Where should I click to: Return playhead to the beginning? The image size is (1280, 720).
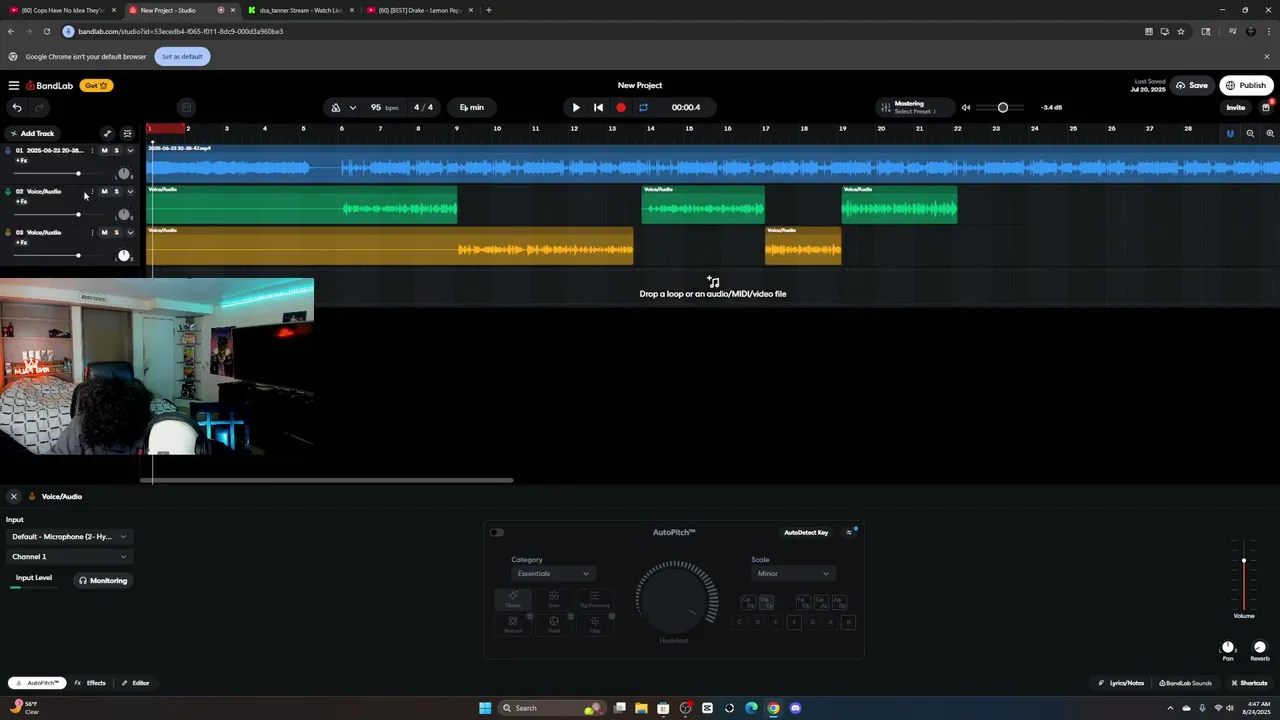(x=598, y=107)
